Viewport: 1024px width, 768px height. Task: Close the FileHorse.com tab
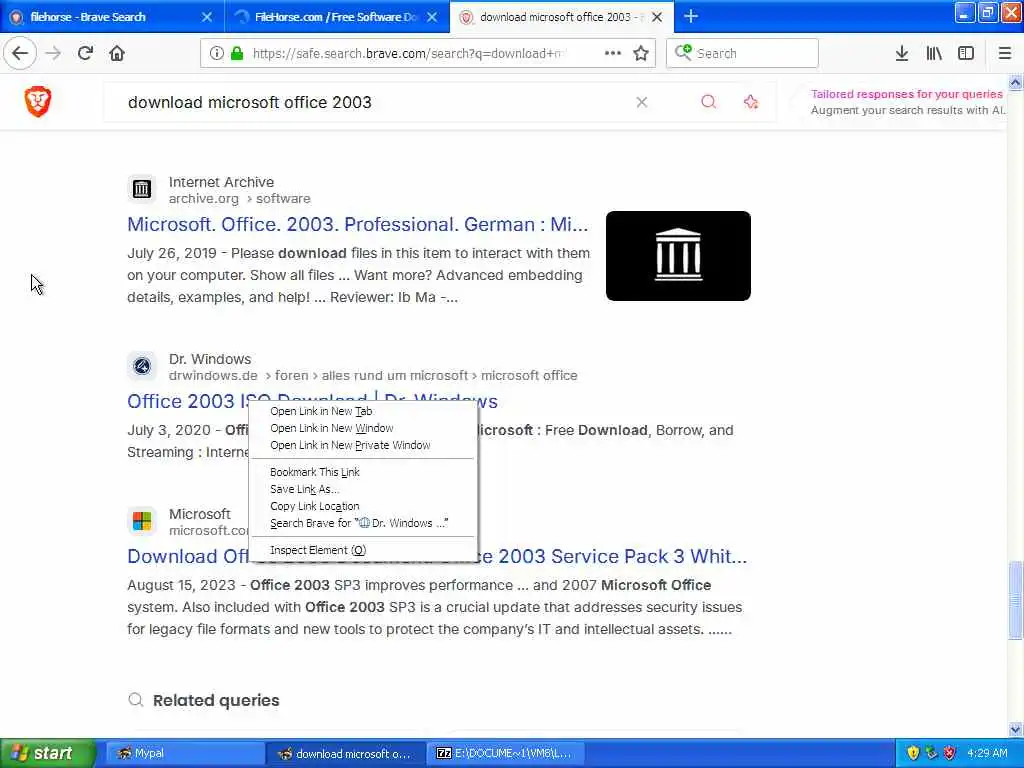point(432,17)
